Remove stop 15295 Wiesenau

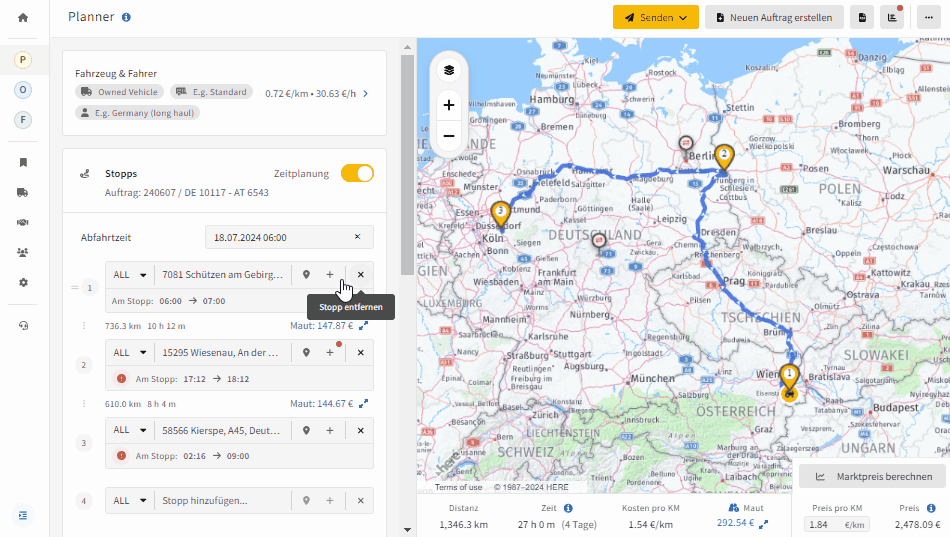(360, 352)
